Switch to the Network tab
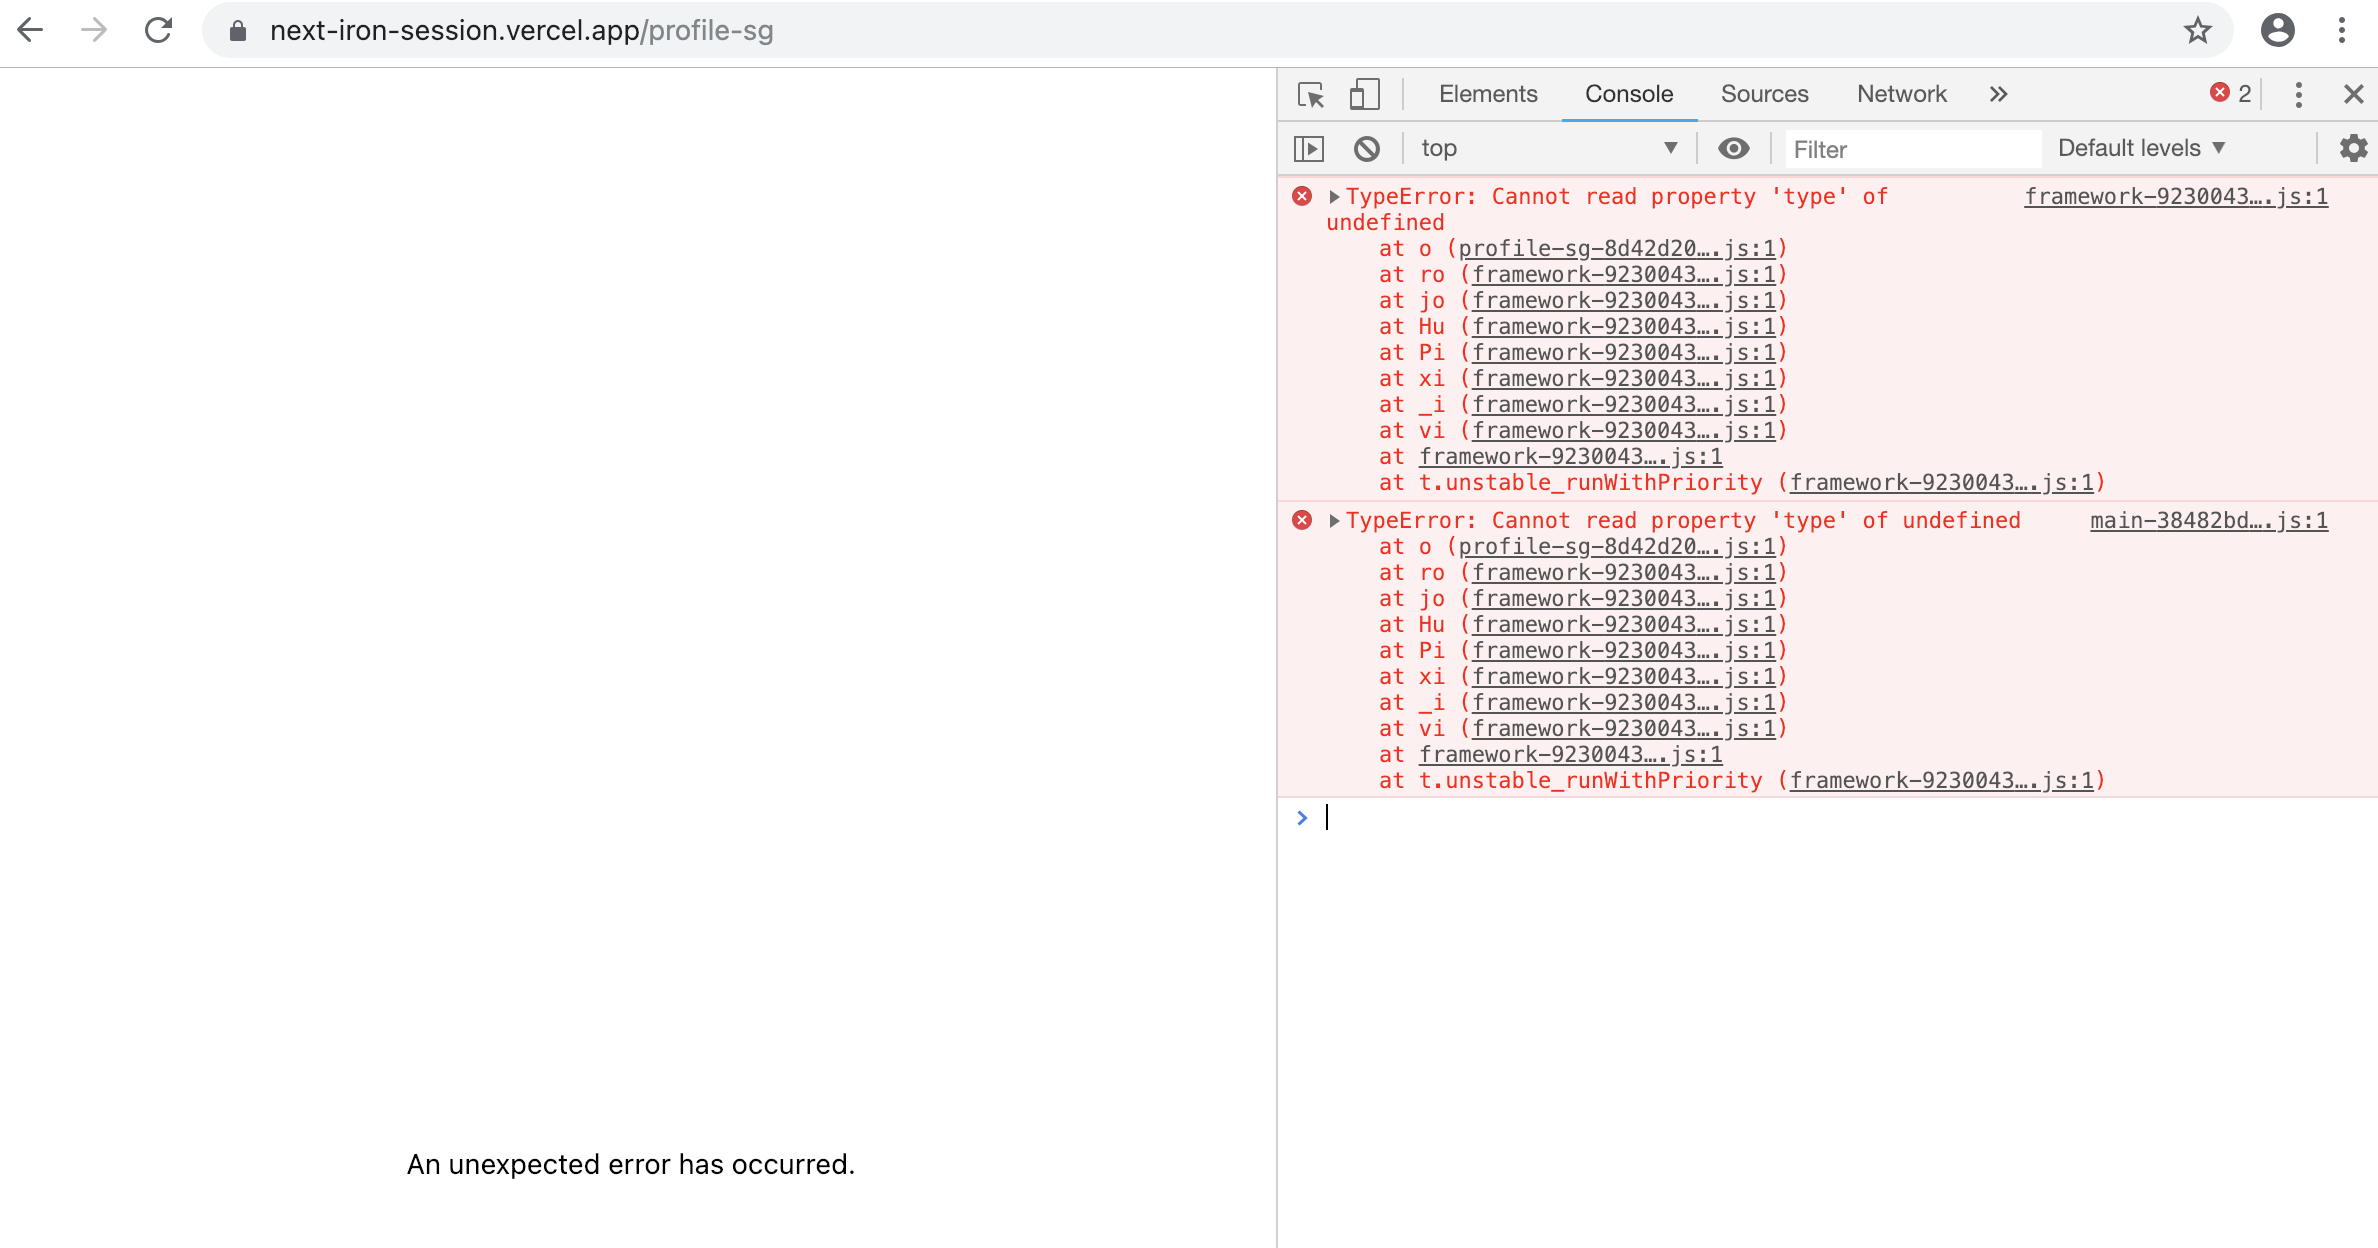 click(1901, 94)
